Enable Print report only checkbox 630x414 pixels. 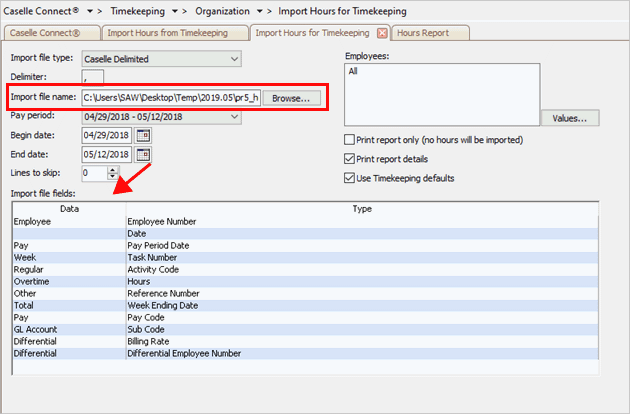[349, 140]
